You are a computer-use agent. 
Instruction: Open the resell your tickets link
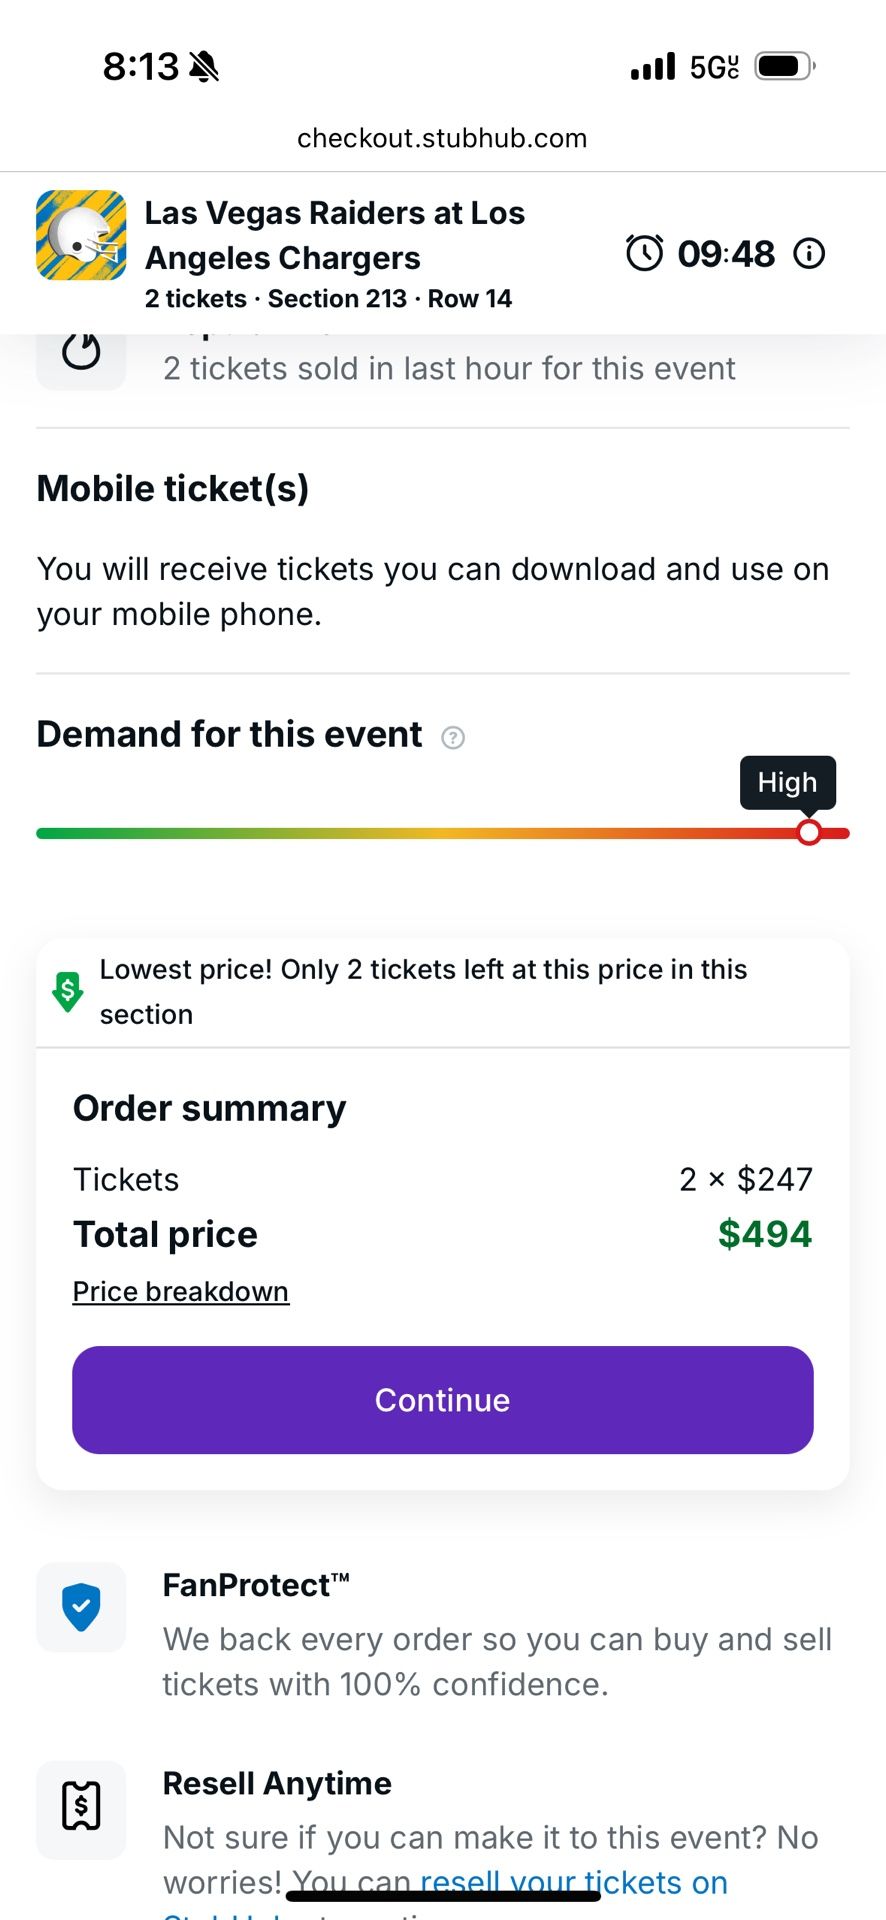574,1882
